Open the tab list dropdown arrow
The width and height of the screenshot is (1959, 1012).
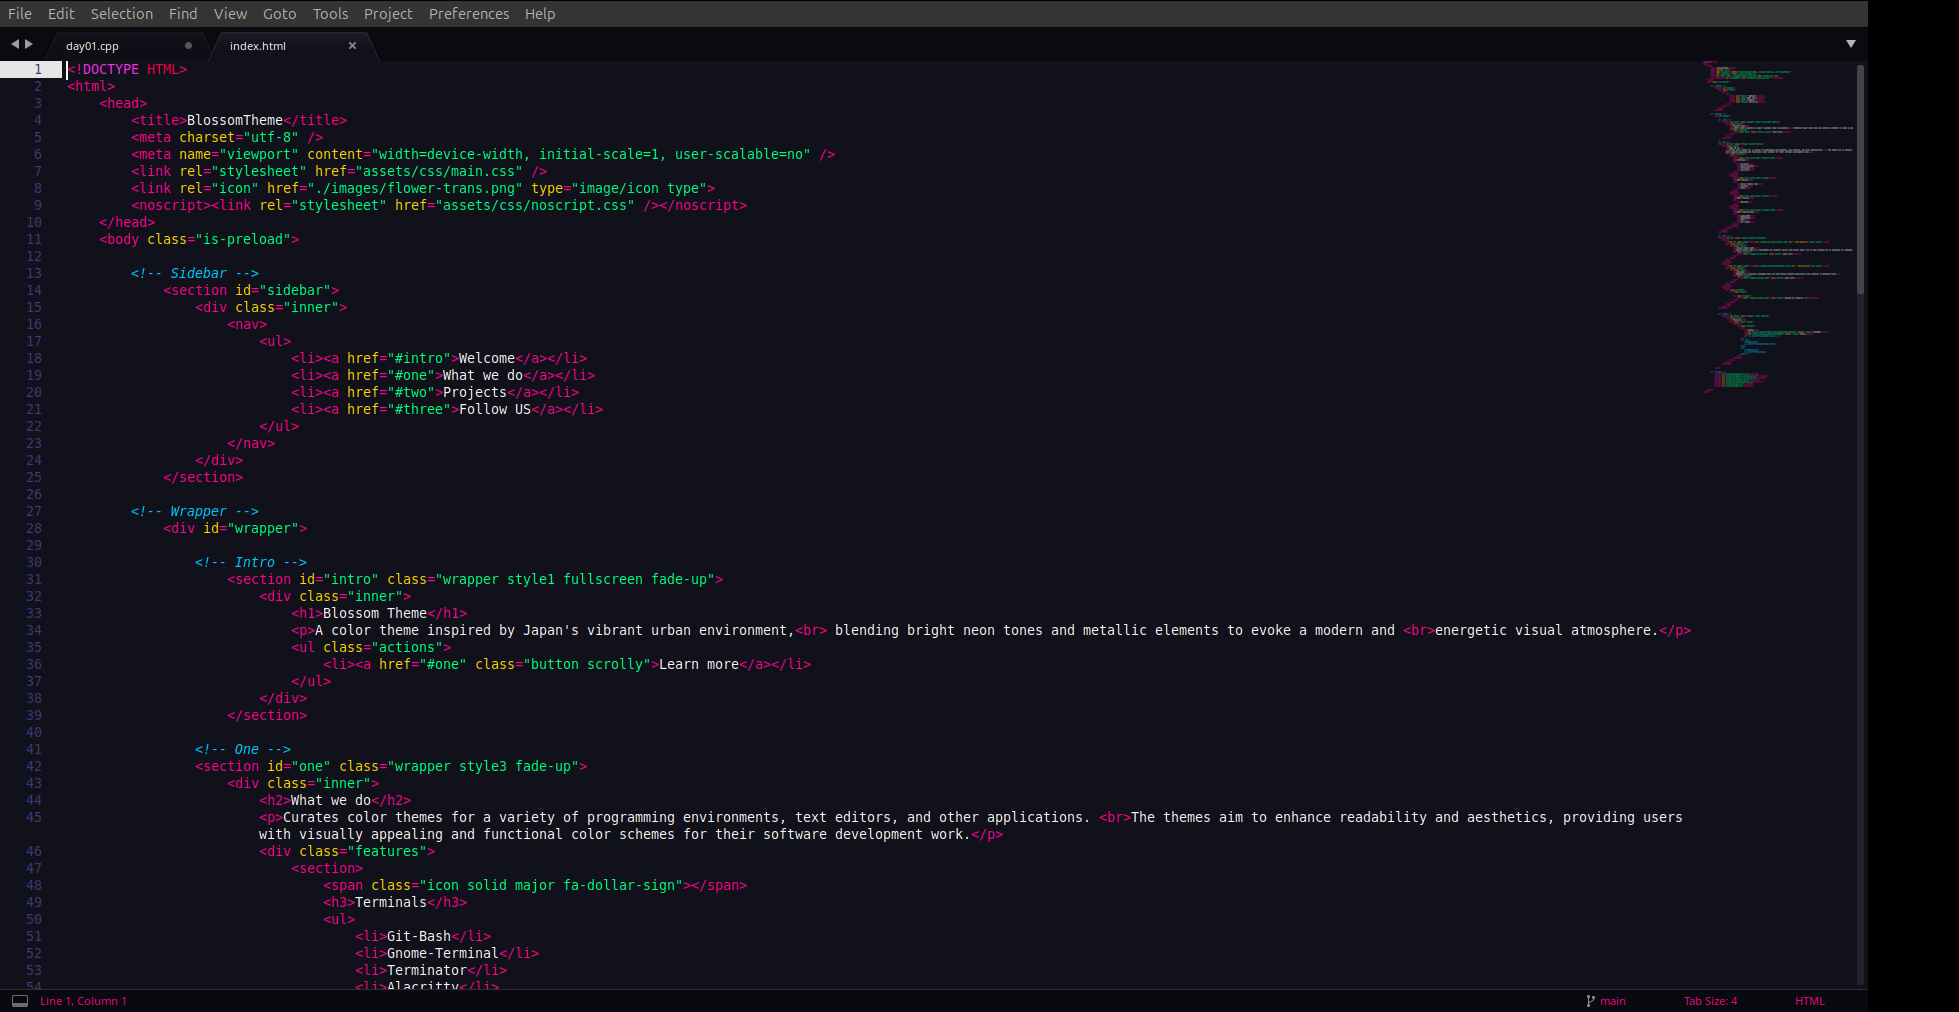click(1851, 44)
